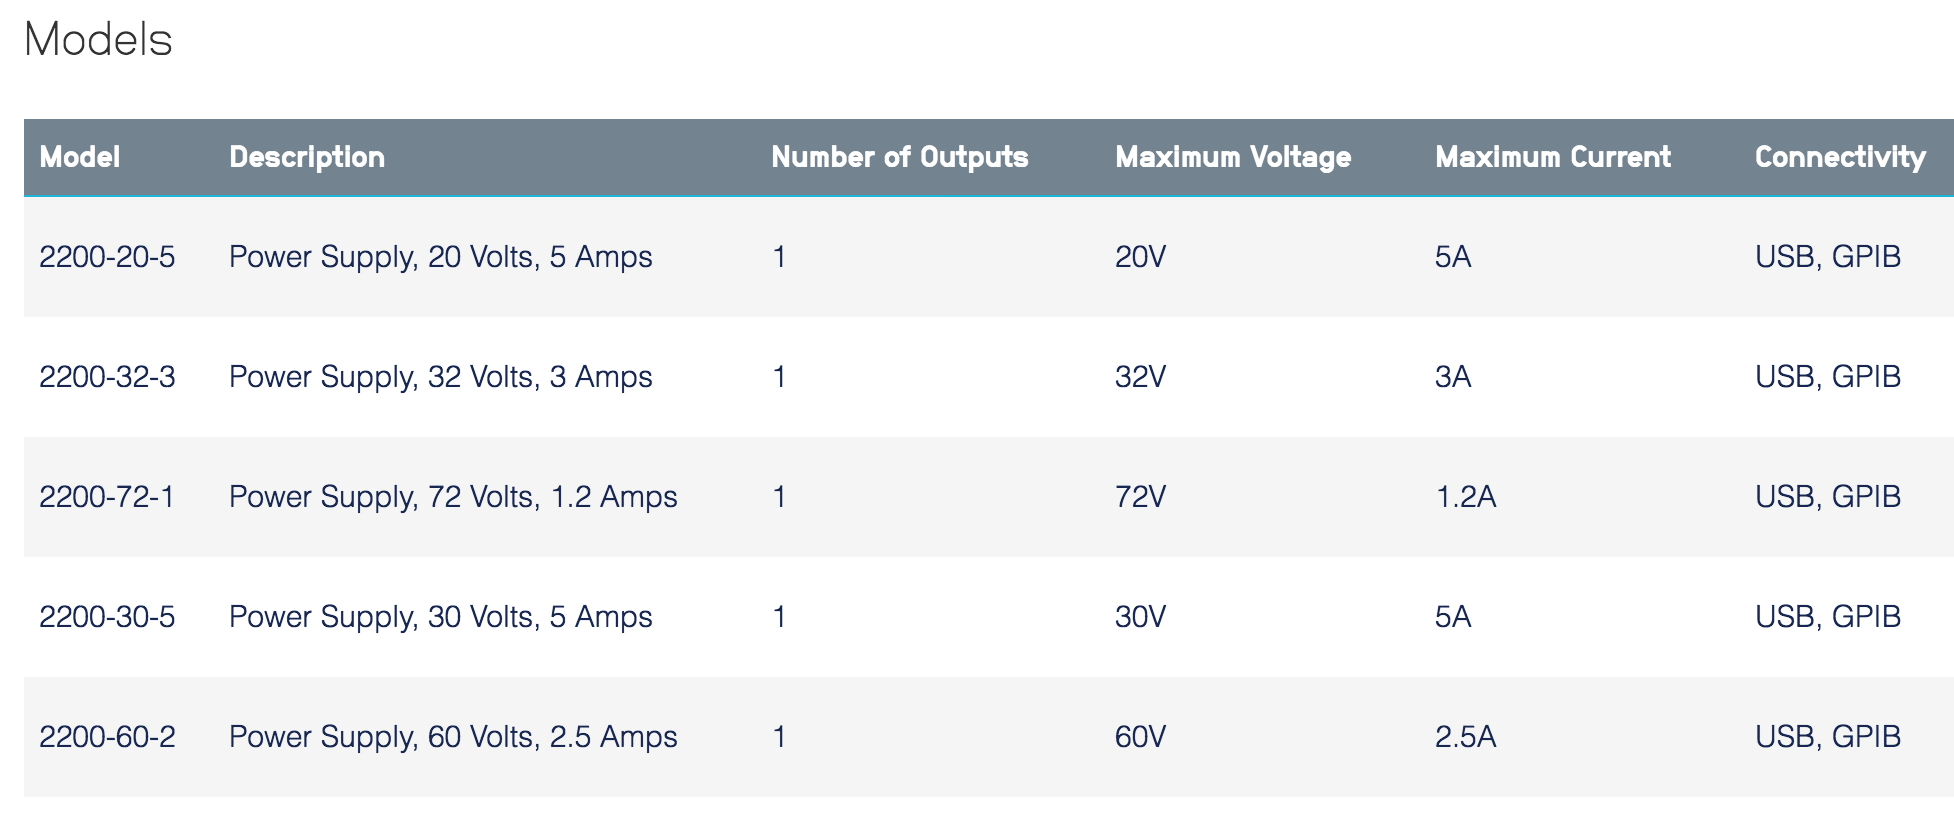The width and height of the screenshot is (1954, 832).
Task: Click the Connectivity column header
Action: tap(1840, 157)
